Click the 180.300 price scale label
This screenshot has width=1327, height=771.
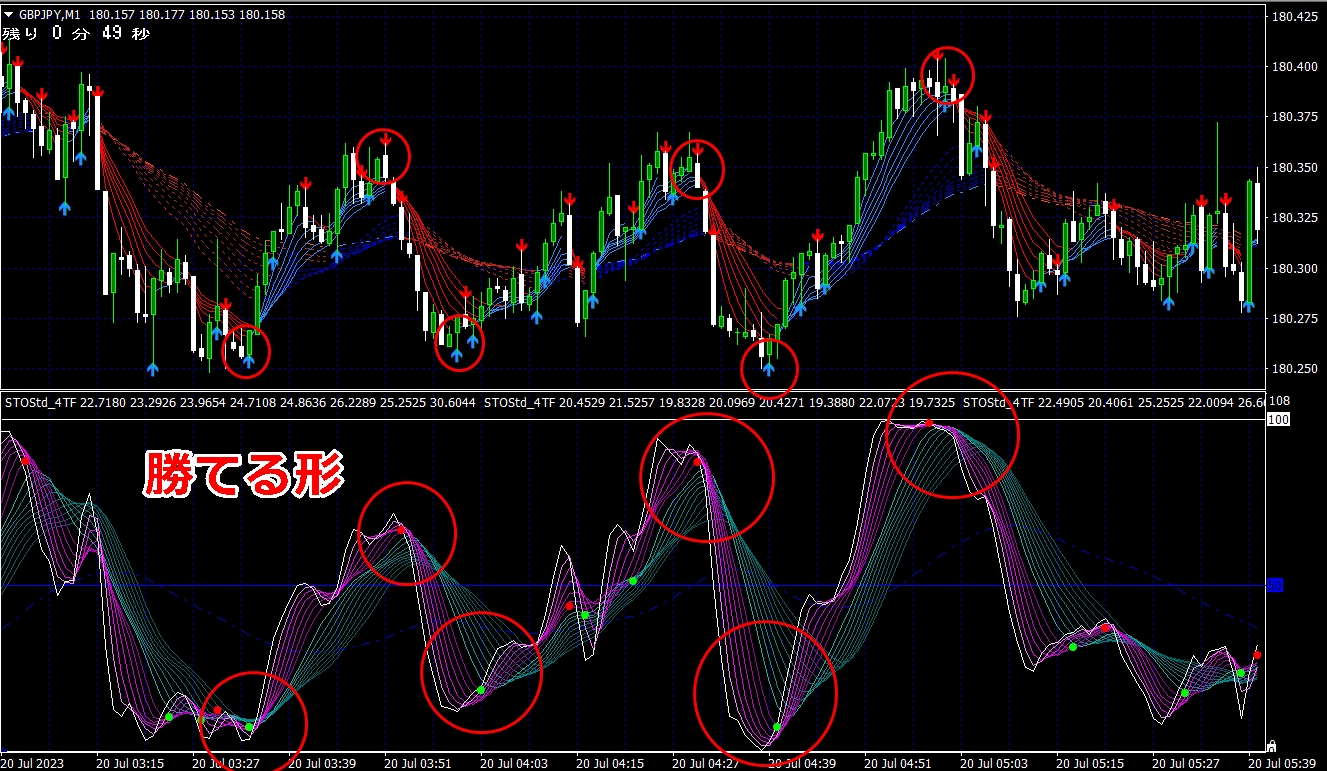[x=1295, y=269]
